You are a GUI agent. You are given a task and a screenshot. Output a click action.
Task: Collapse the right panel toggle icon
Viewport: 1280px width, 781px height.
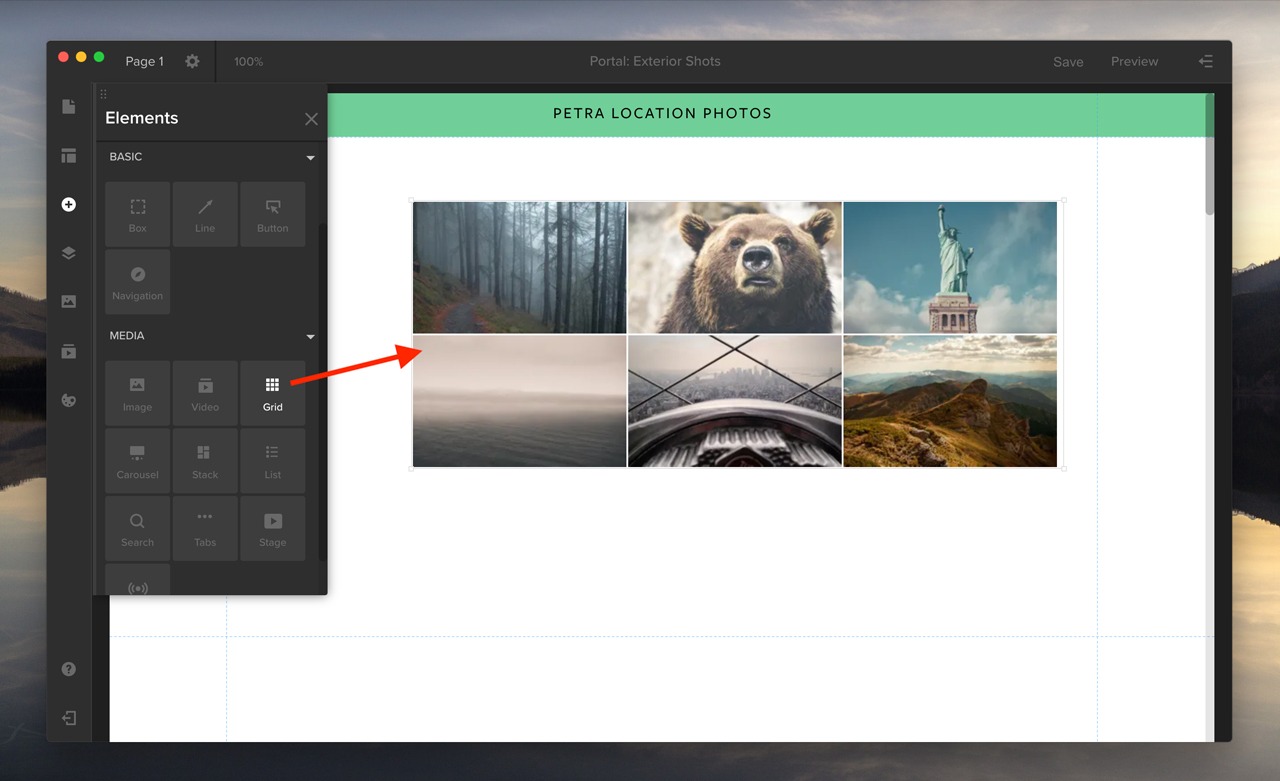[x=1206, y=61]
